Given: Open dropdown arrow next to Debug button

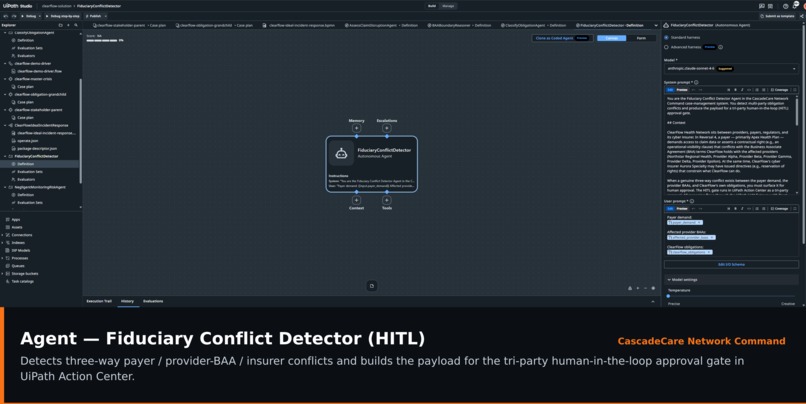Looking at the screenshot, I should pos(40,16).
